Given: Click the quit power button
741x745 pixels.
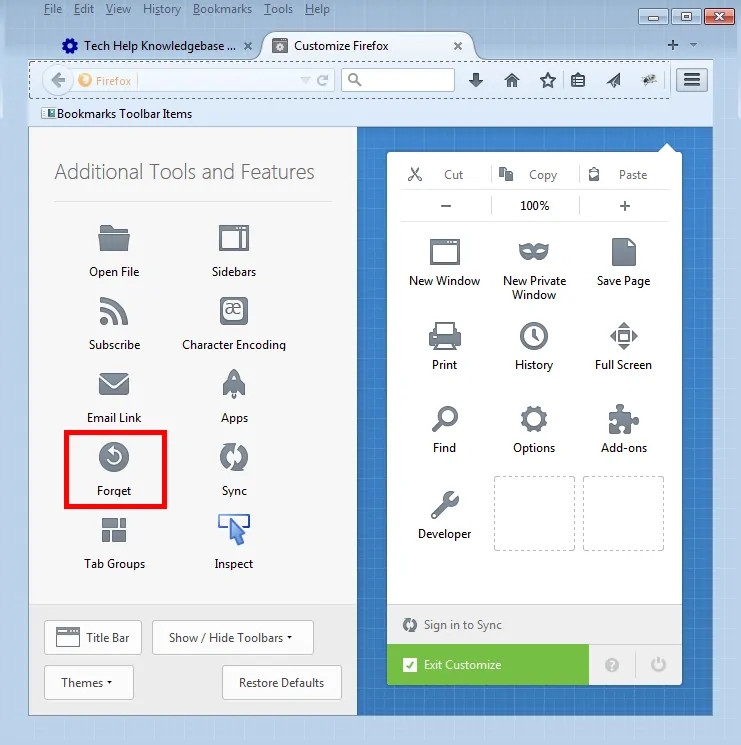Looking at the screenshot, I should pos(658,664).
